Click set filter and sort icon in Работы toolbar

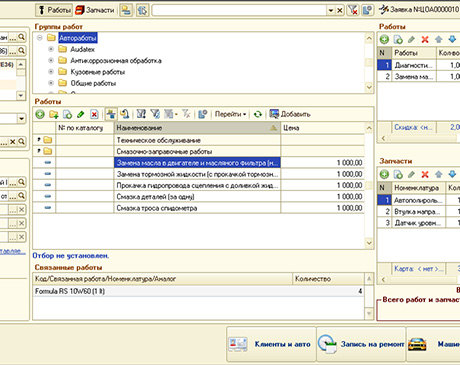click(x=141, y=114)
